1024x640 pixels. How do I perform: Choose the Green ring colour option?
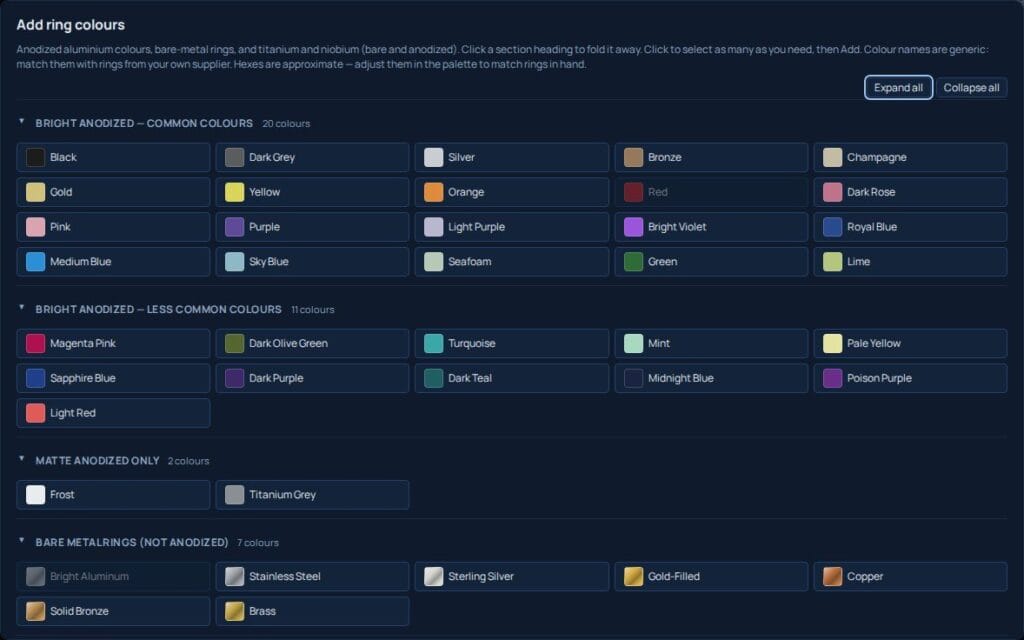[711, 261]
